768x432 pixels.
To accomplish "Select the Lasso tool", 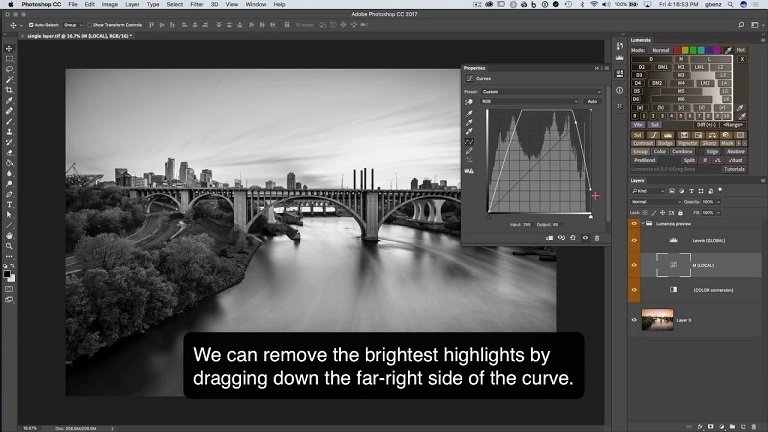I will point(9,69).
